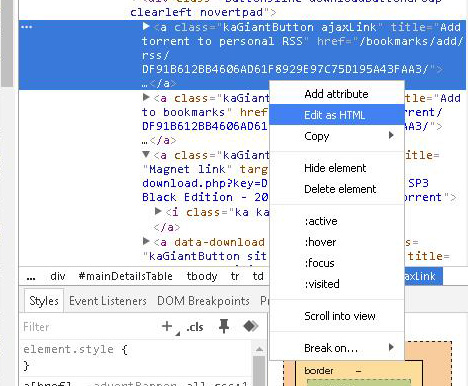The image size is (468, 386).
Task: Choose Add attribute from context menu
Action: coord(336,94)
